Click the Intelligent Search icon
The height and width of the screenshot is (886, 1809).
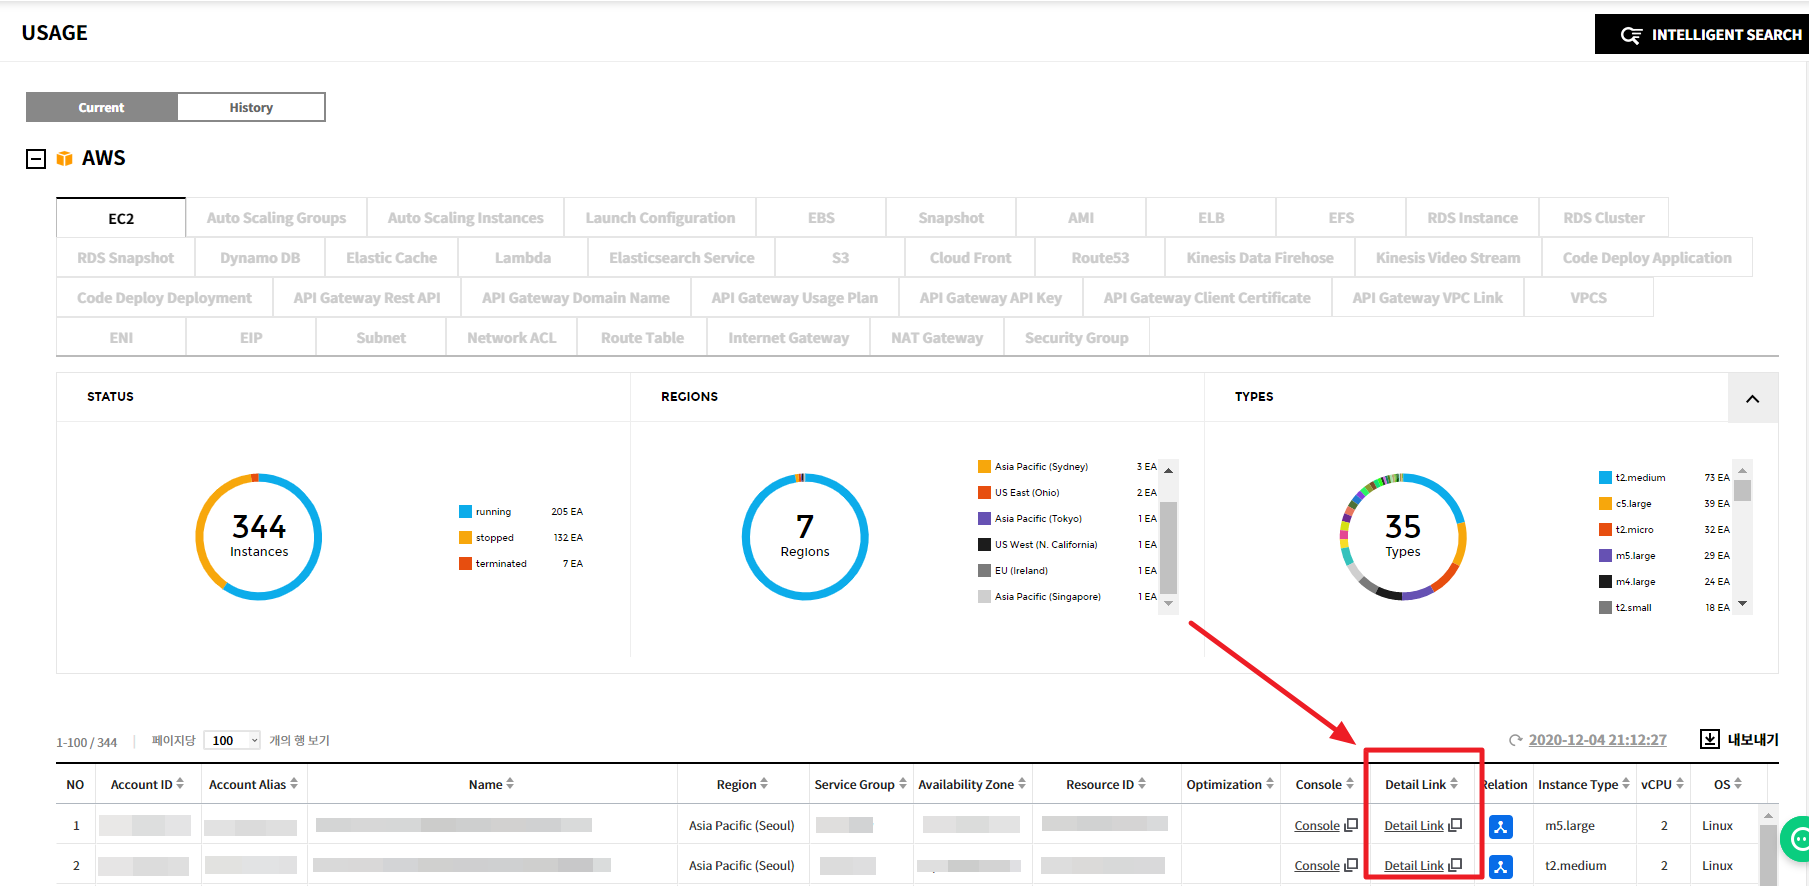1631,35
